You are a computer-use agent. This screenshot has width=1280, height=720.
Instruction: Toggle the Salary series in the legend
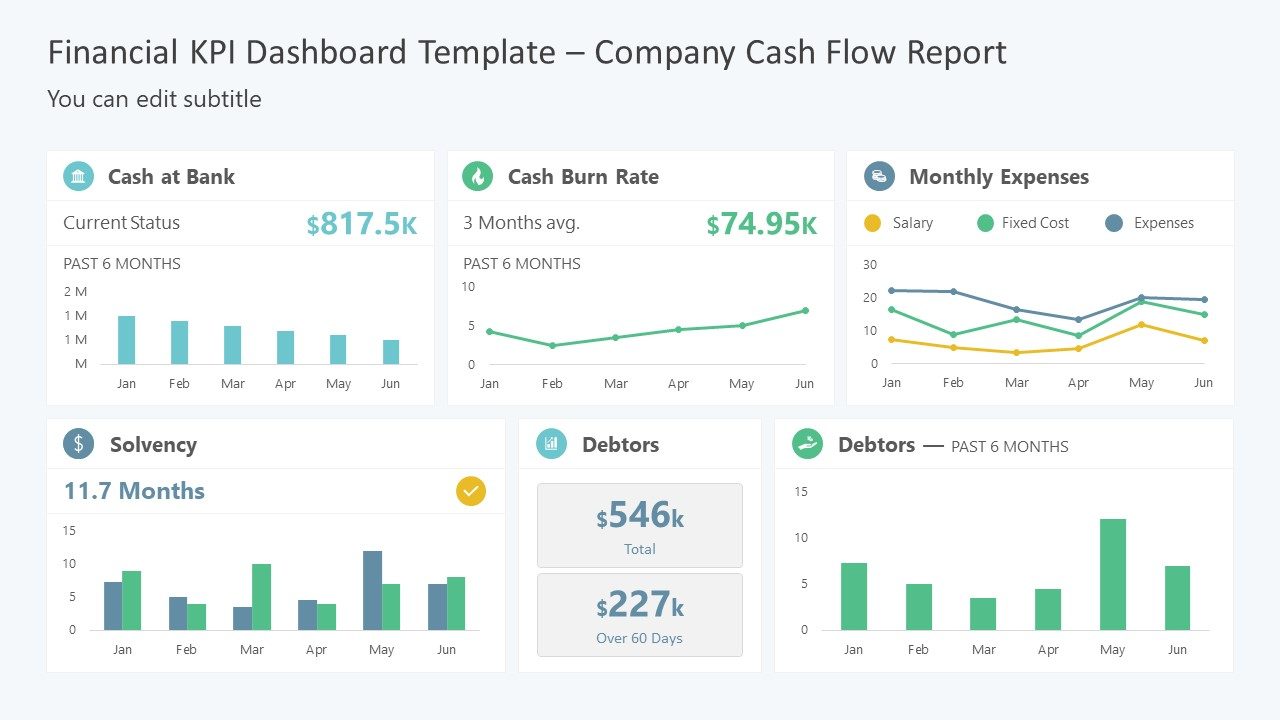[902, 223]
